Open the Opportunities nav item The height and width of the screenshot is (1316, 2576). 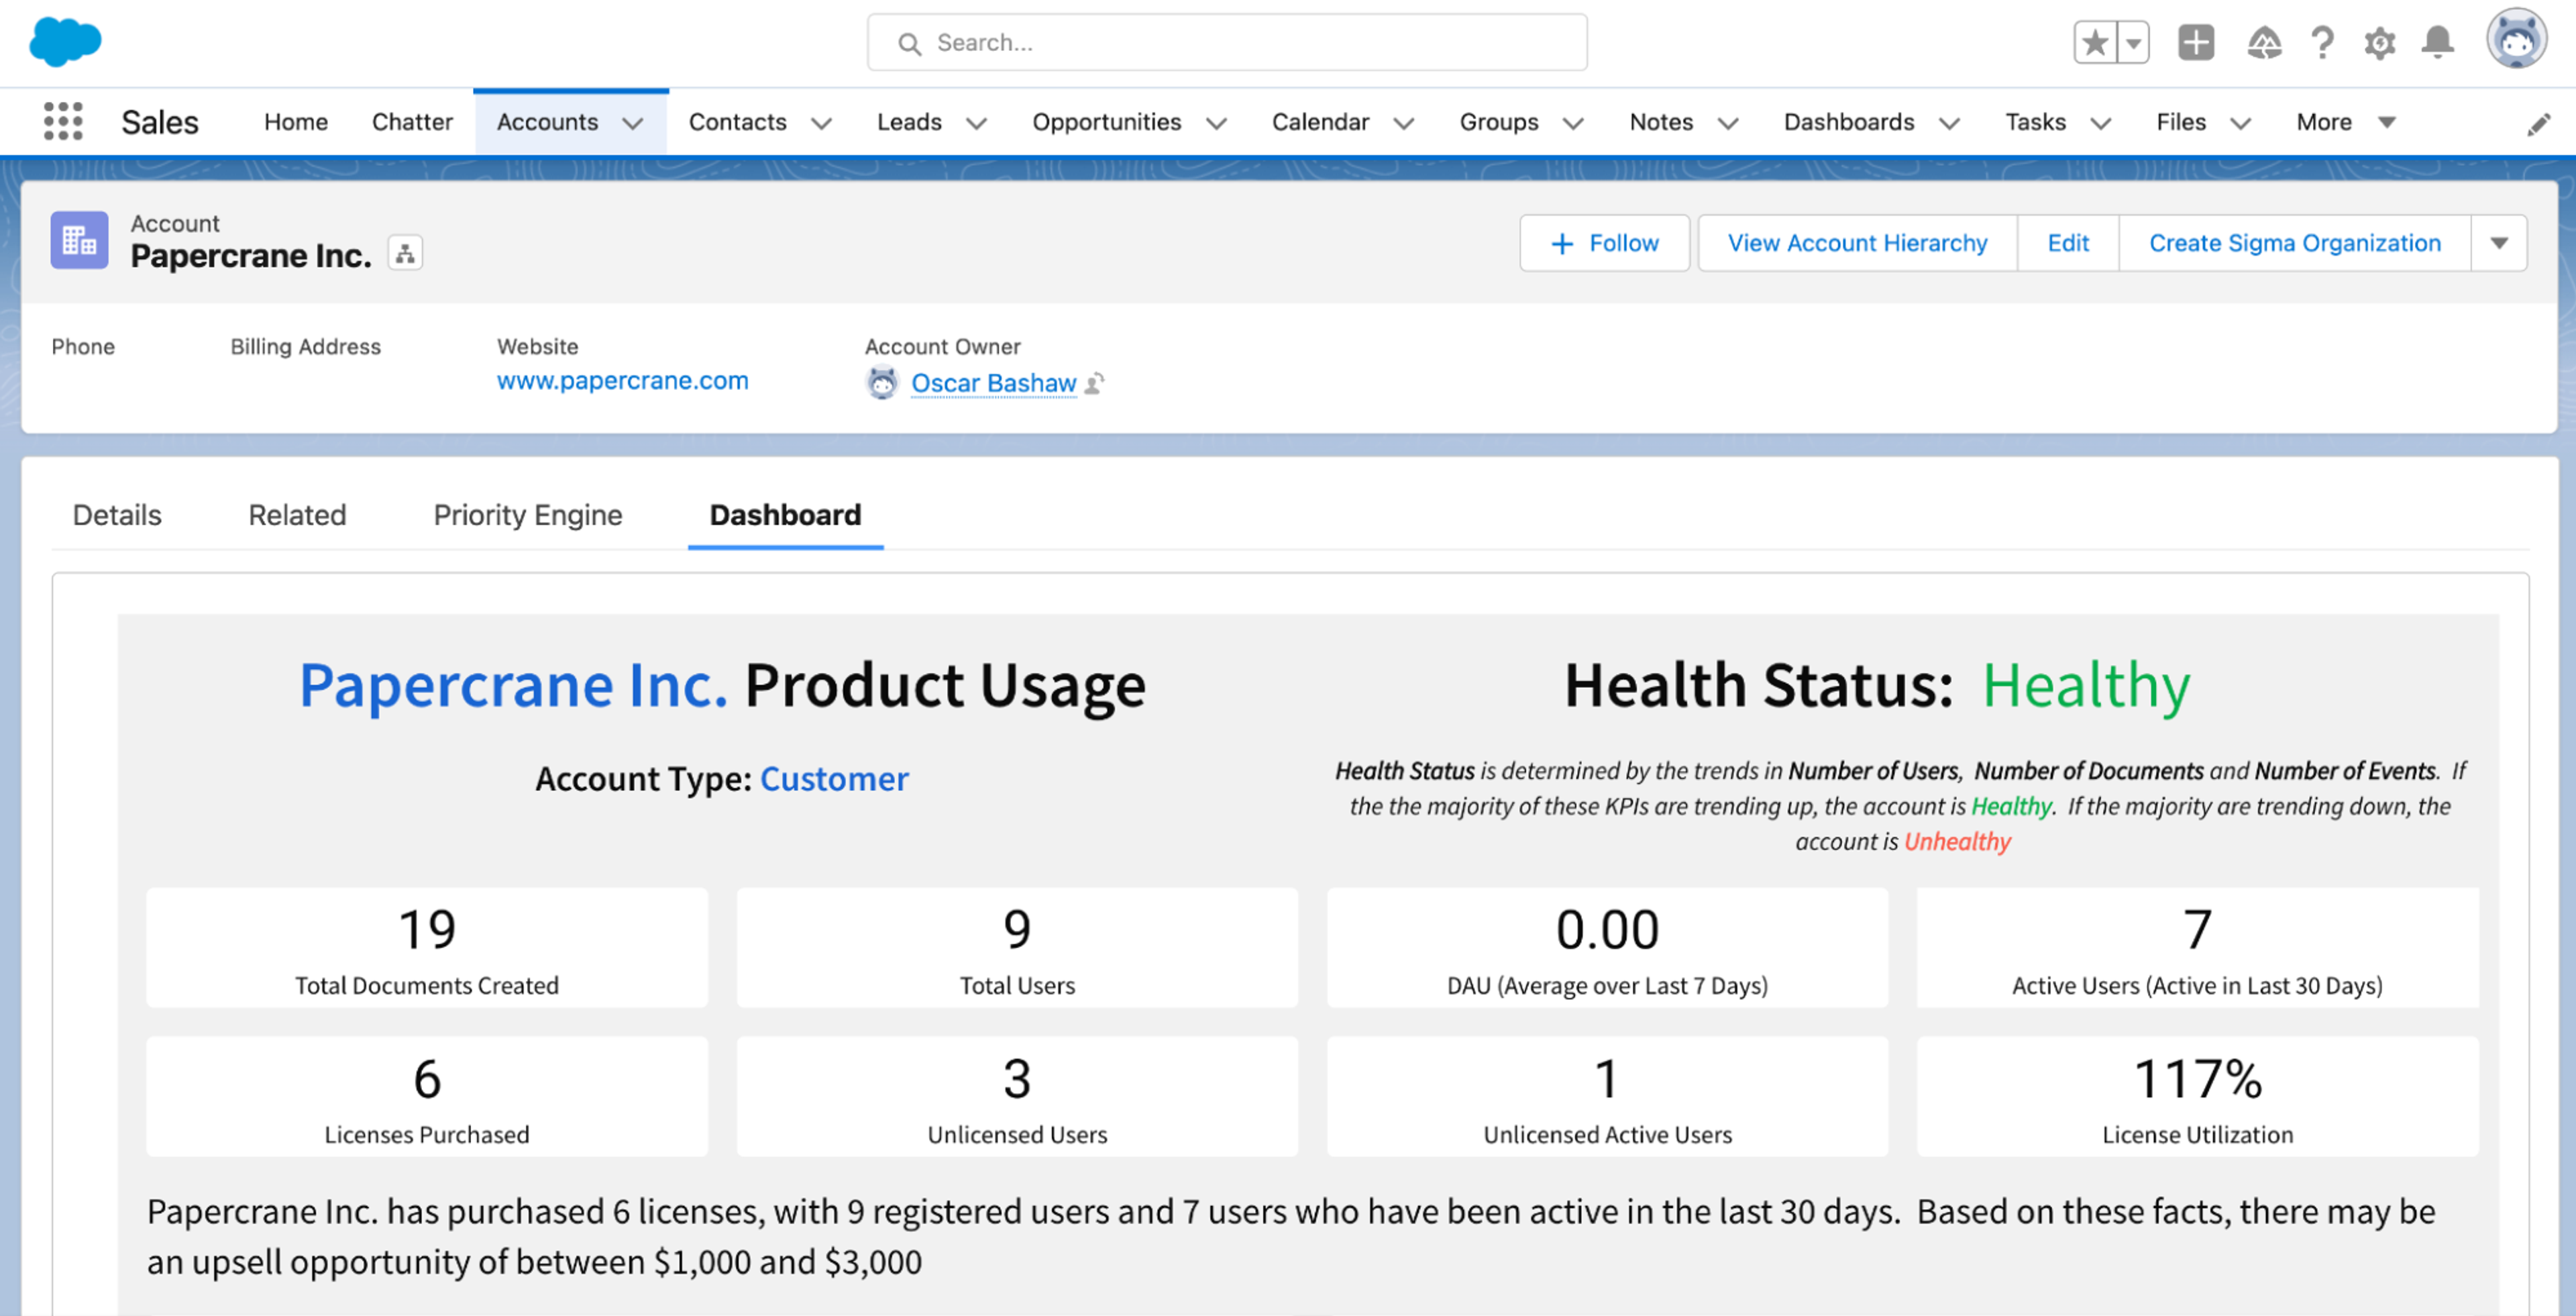pyautogui.click(x=1107, y=122)
